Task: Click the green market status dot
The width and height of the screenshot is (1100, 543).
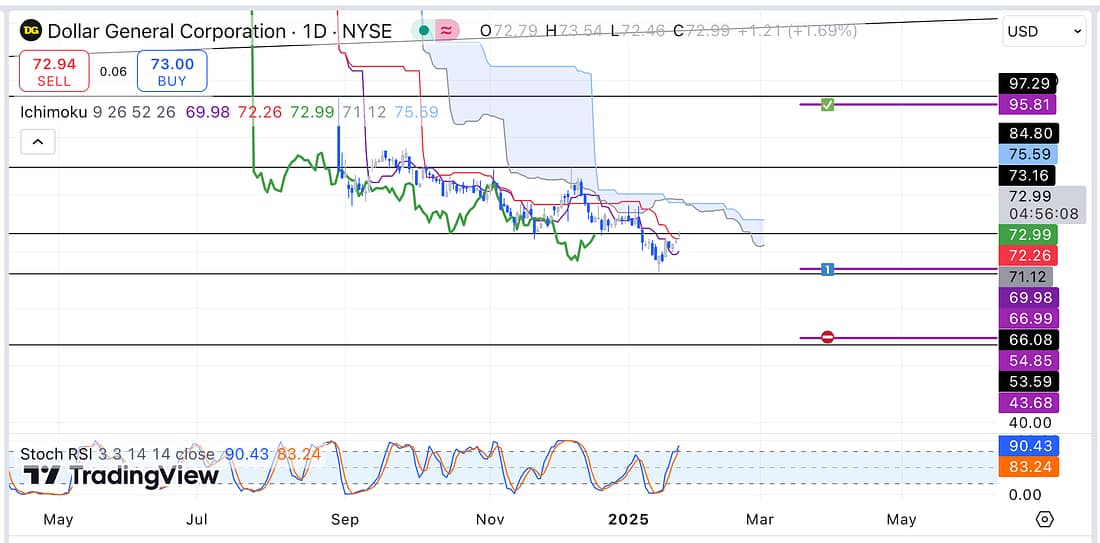Action: pos(425,31)
